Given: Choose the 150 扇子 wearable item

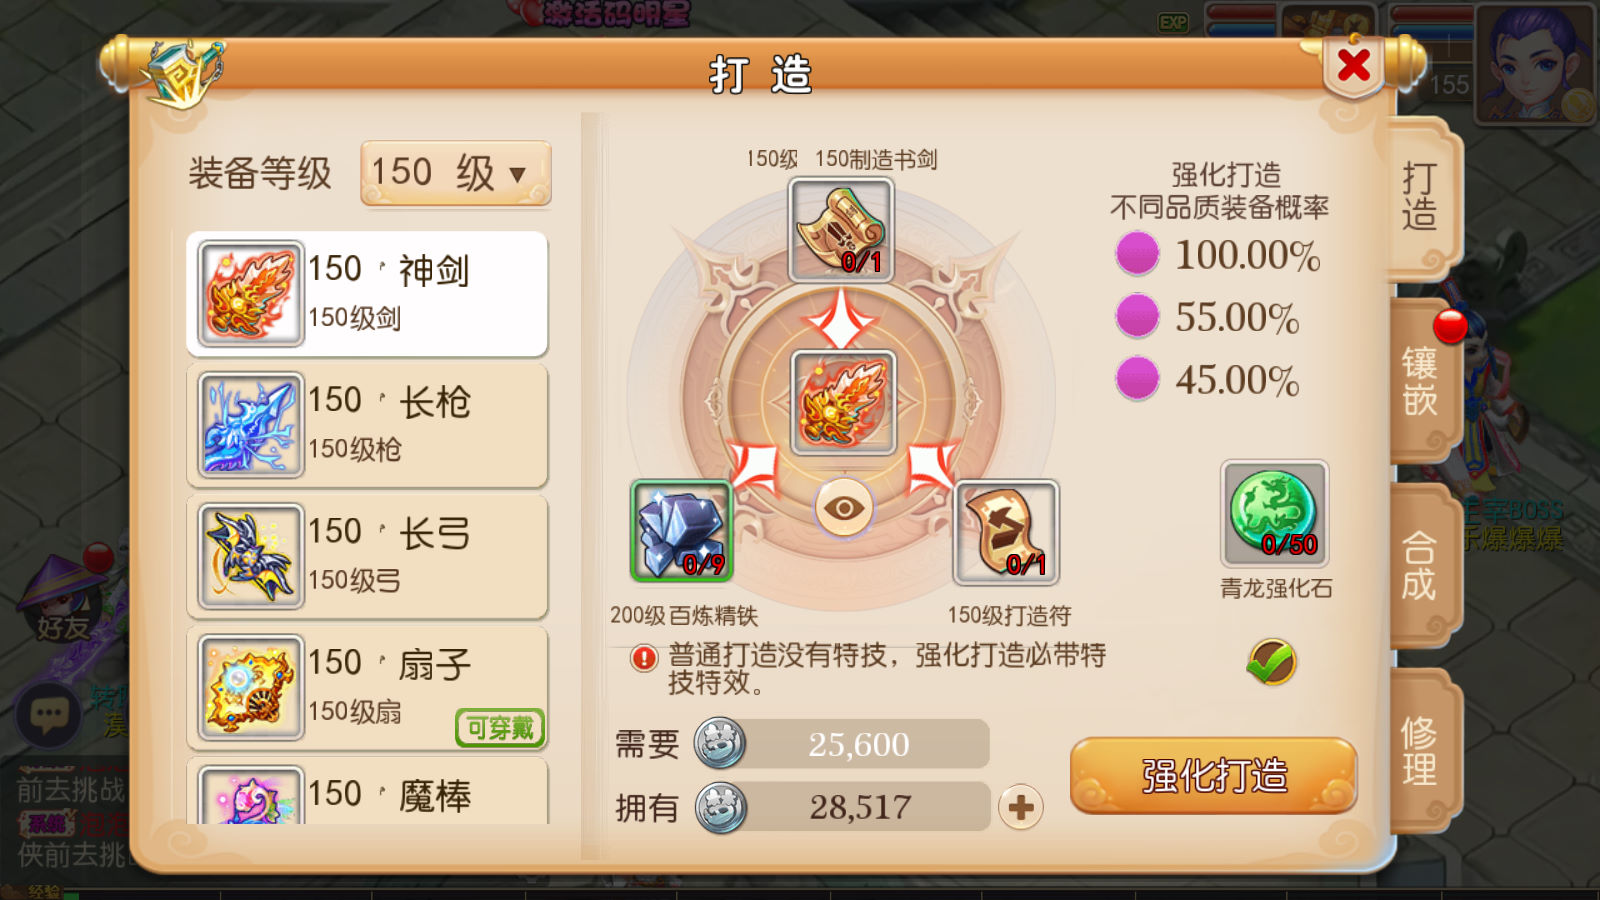Looking at the screenshot, I should click(367, 688).
